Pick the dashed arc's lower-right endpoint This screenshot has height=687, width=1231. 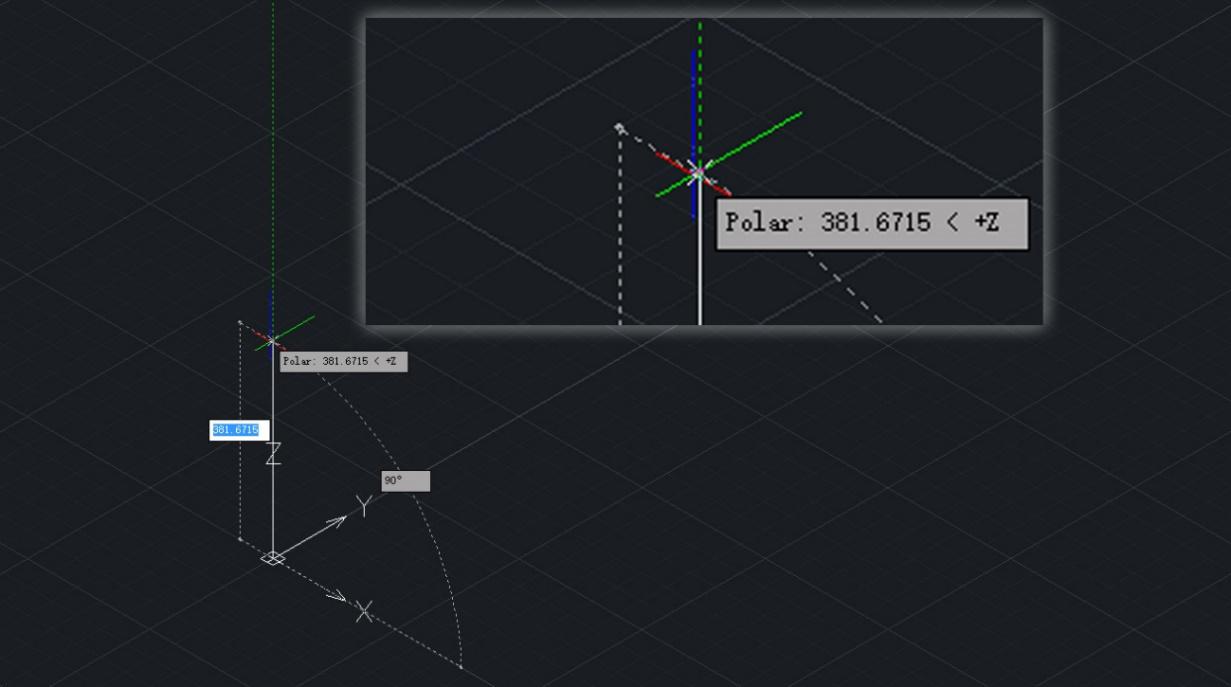[461, 666]
